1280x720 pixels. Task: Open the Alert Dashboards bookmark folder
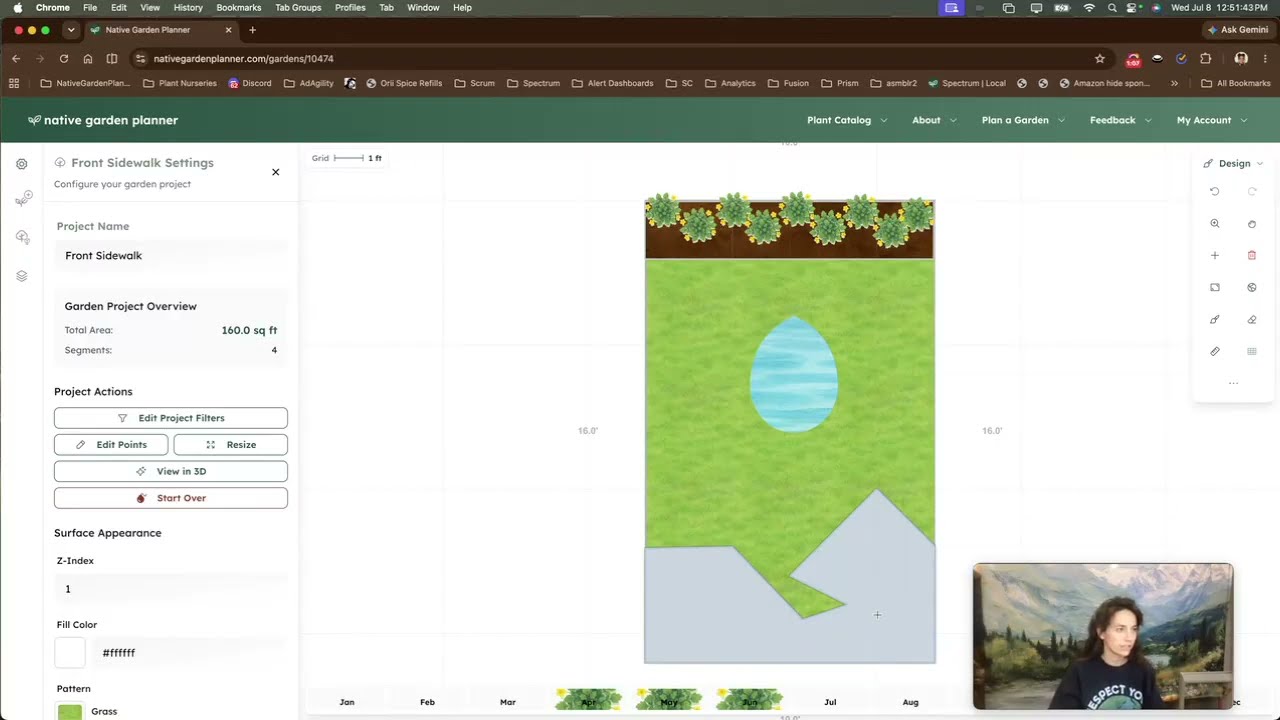point(613,83)
